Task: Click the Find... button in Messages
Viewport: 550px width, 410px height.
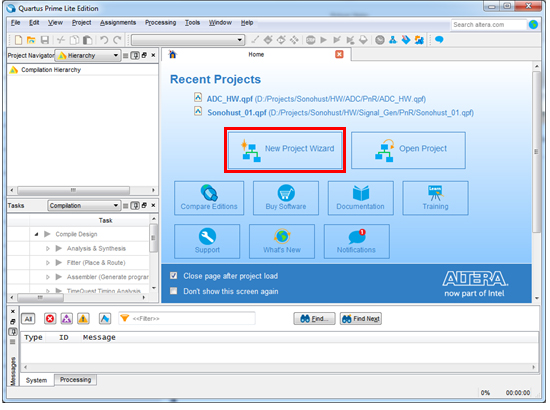Action: (x=314, y=318)
